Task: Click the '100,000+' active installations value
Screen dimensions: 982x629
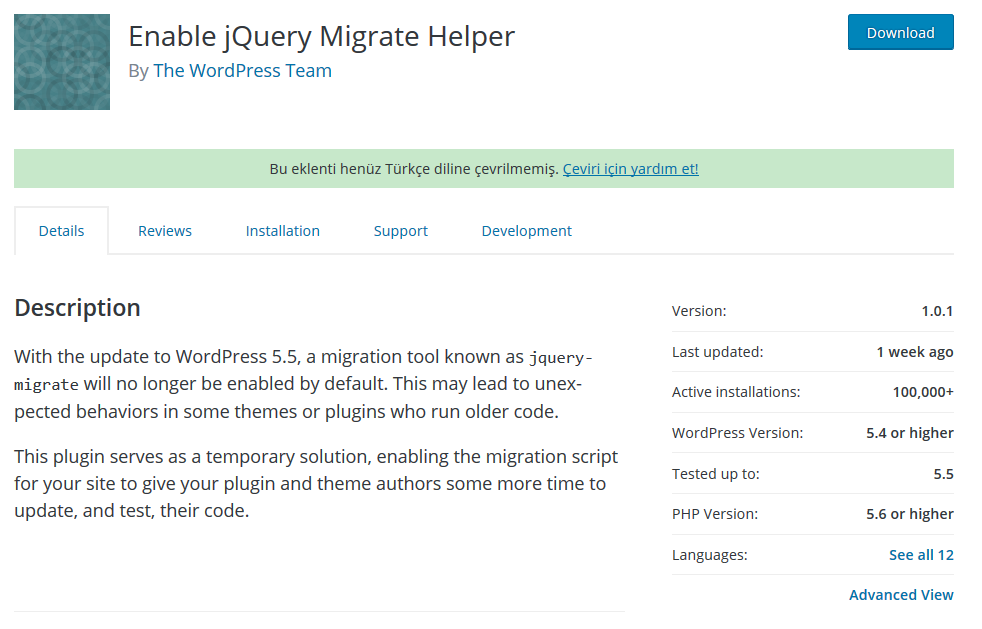Action: 923,392
